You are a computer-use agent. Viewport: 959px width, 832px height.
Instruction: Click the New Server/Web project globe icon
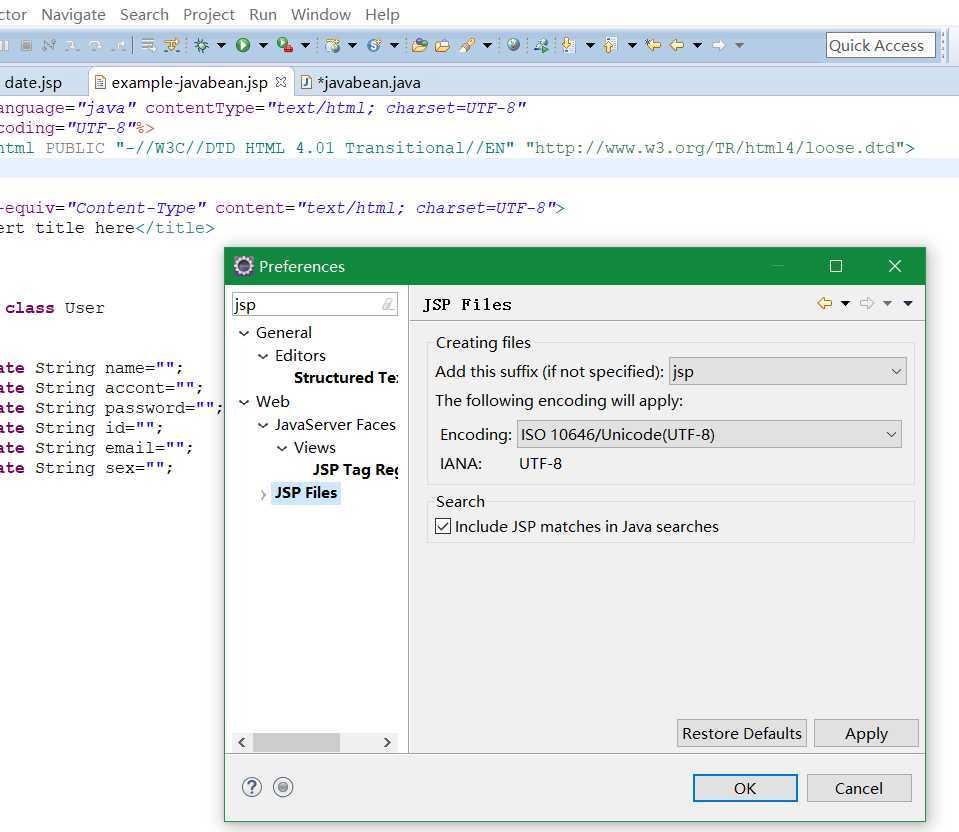pos(332,45)
